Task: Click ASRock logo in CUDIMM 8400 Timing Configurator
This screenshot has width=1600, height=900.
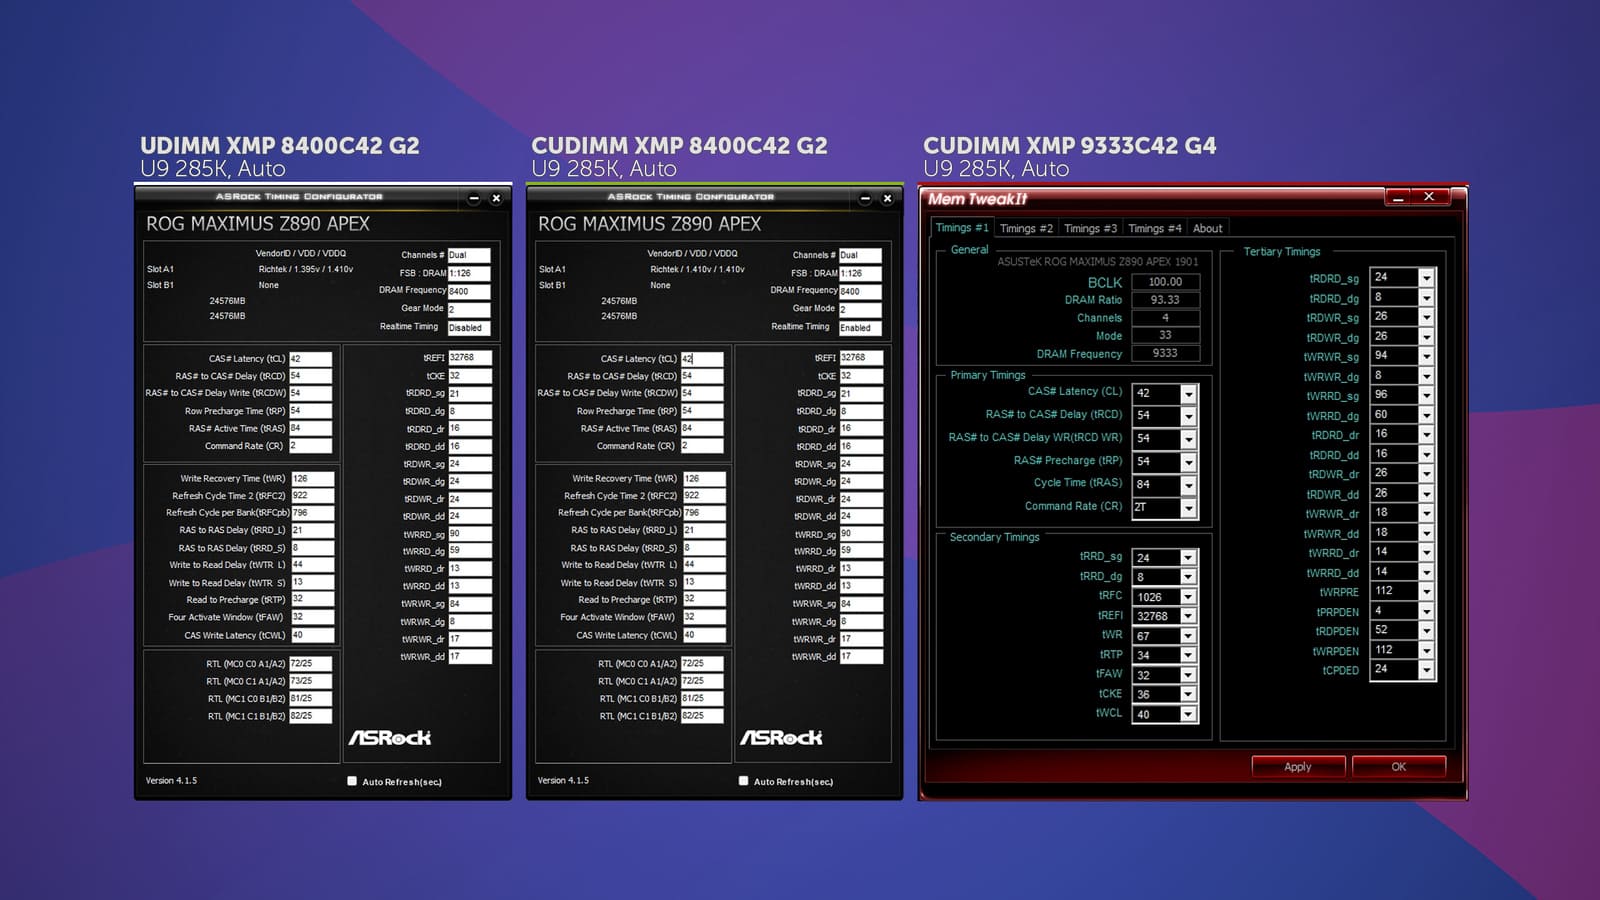Action: point(781,738)
